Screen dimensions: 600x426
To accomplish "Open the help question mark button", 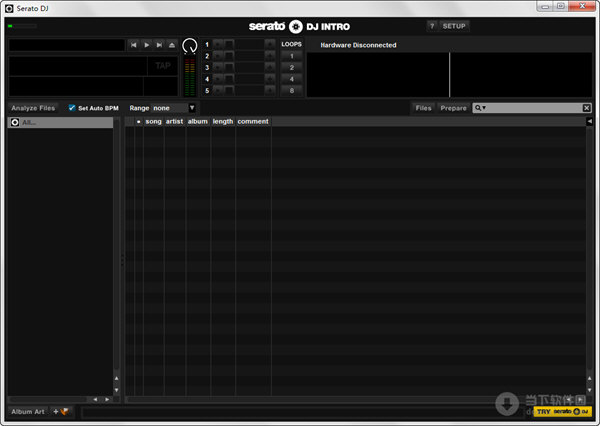I will (x=432, y=26).
